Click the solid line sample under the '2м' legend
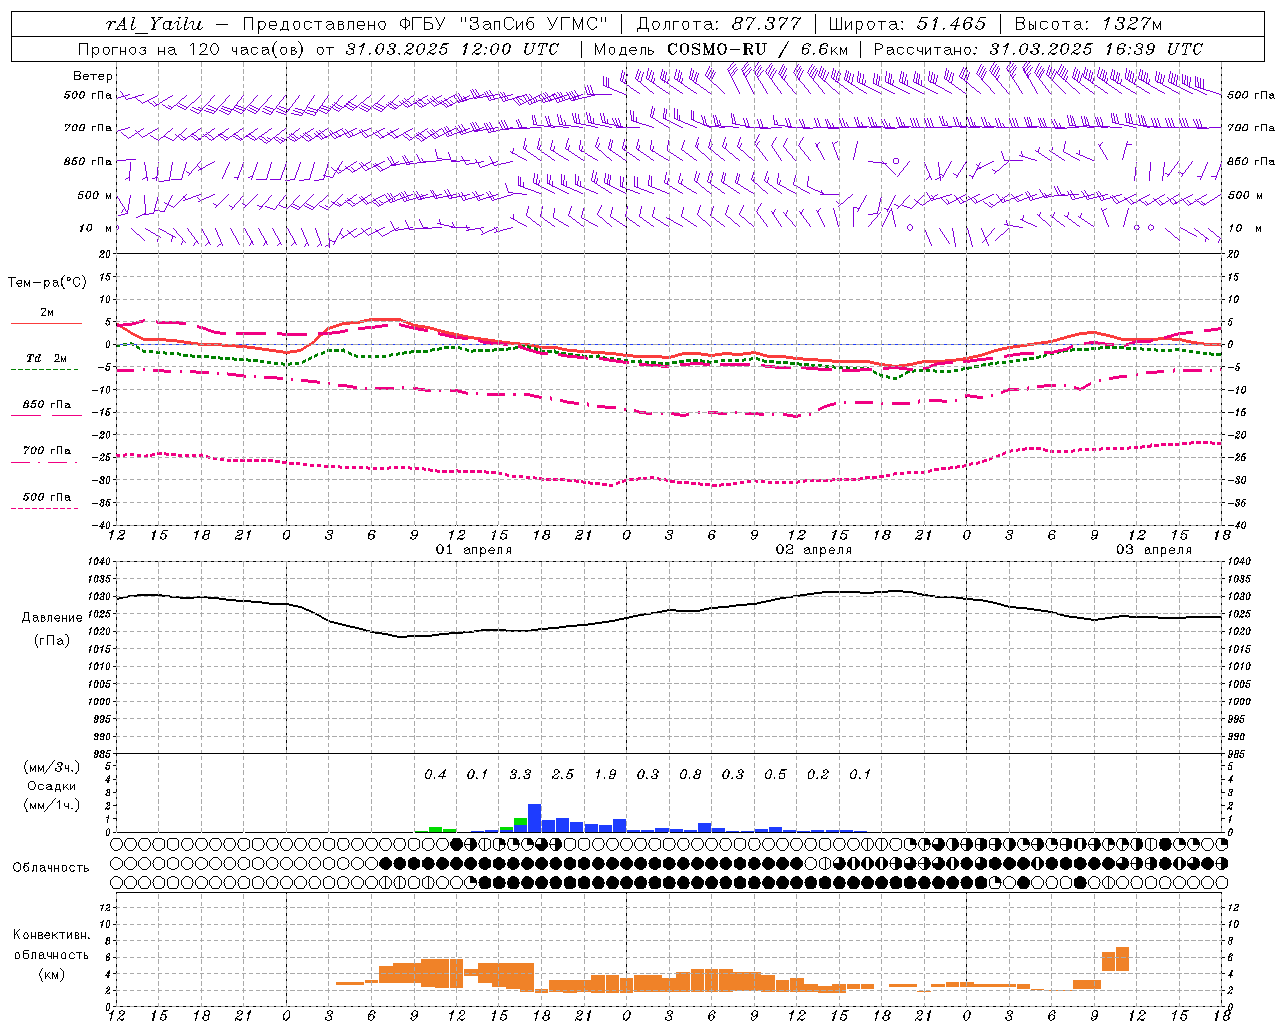1280x1024 pixels. point(46,324)
